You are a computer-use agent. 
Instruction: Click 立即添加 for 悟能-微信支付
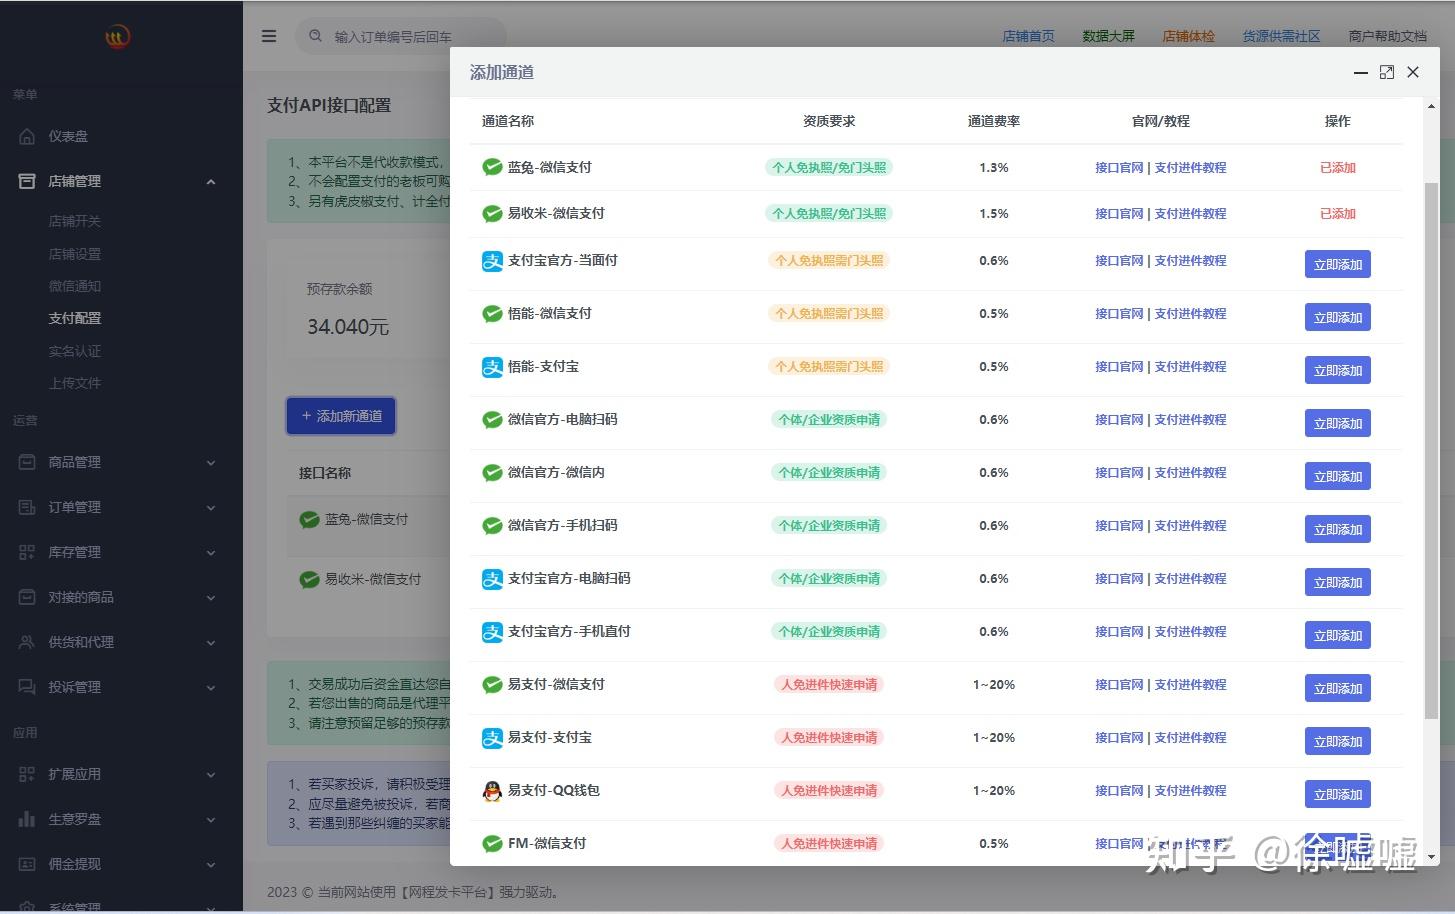(1338, 317)
